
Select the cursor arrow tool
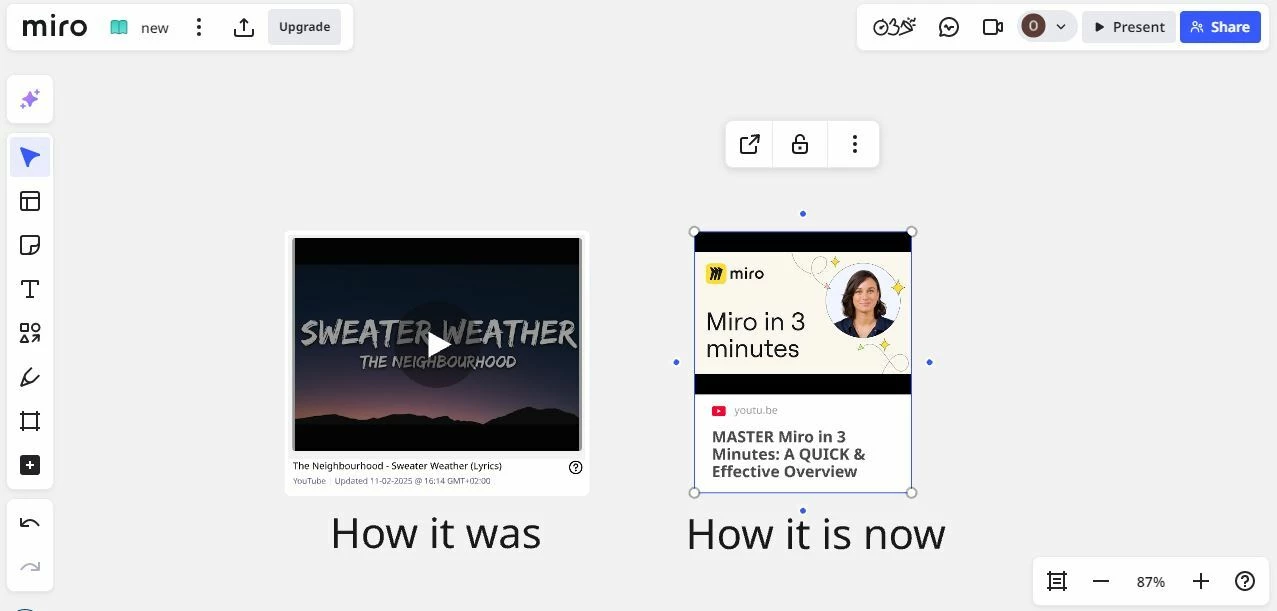point(30,157)
